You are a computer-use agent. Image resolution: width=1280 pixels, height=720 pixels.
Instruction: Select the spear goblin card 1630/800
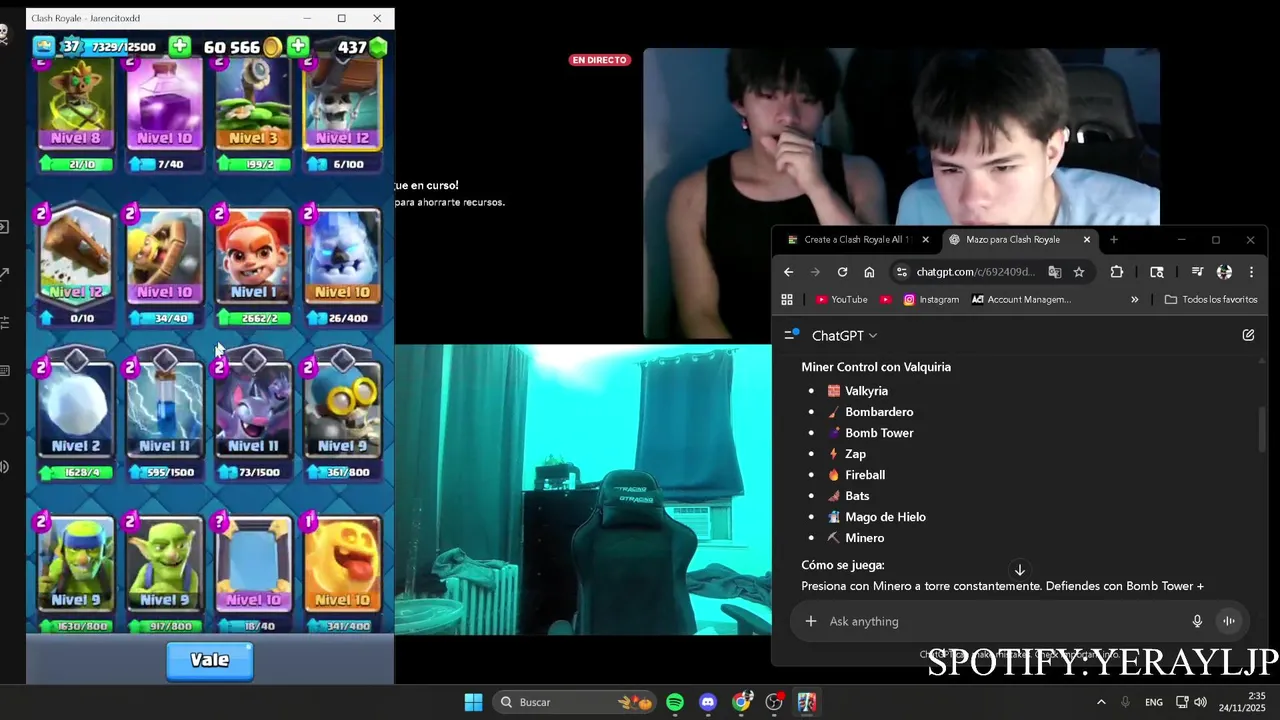pos(76,564)
